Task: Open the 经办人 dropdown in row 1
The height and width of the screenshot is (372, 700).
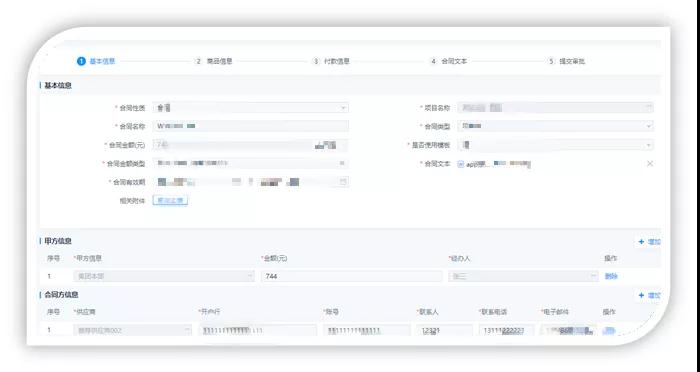Action: pos(523,276)
